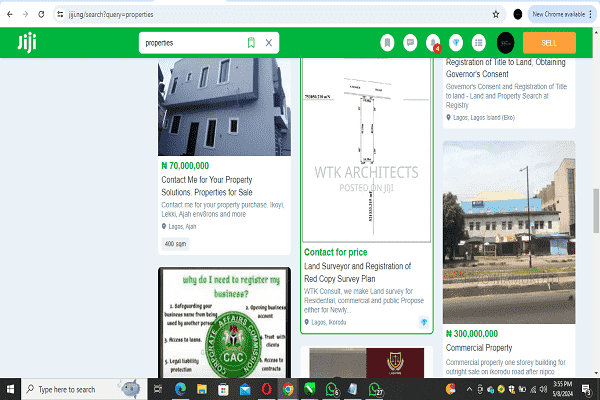600x400 pixels.
Task: Open saved bookmarks in Jiji header
Action: point(387,42)
